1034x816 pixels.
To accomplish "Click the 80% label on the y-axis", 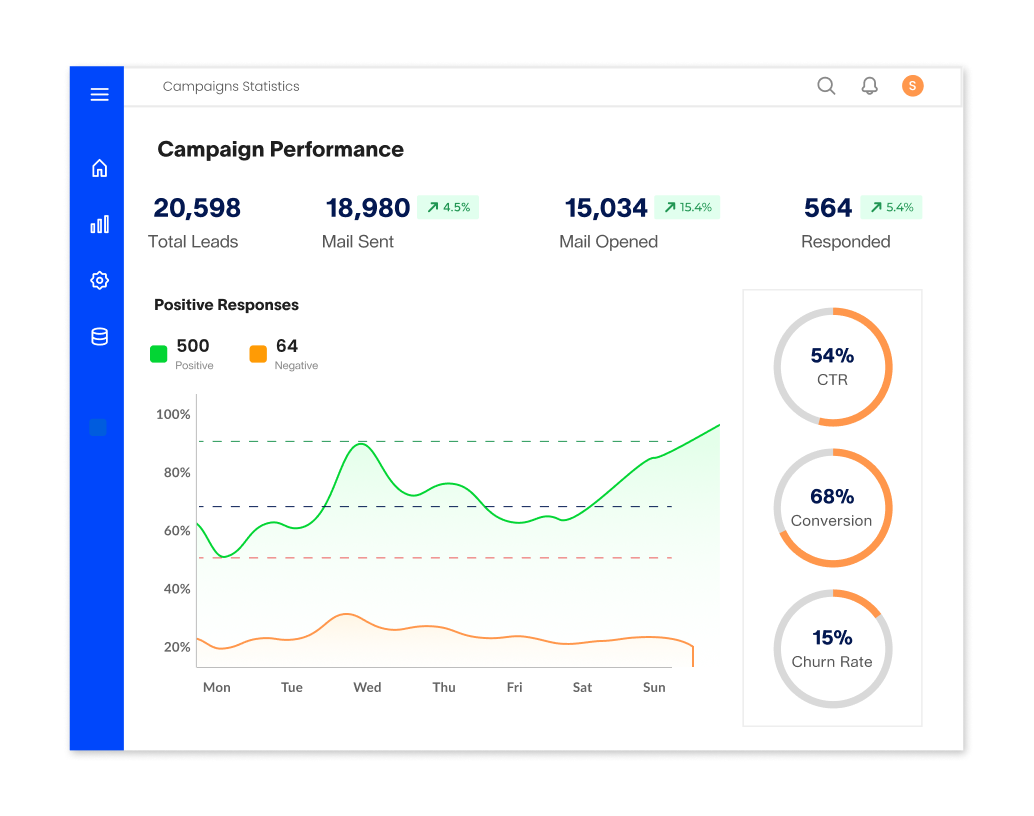I will [x=177, y=472].
